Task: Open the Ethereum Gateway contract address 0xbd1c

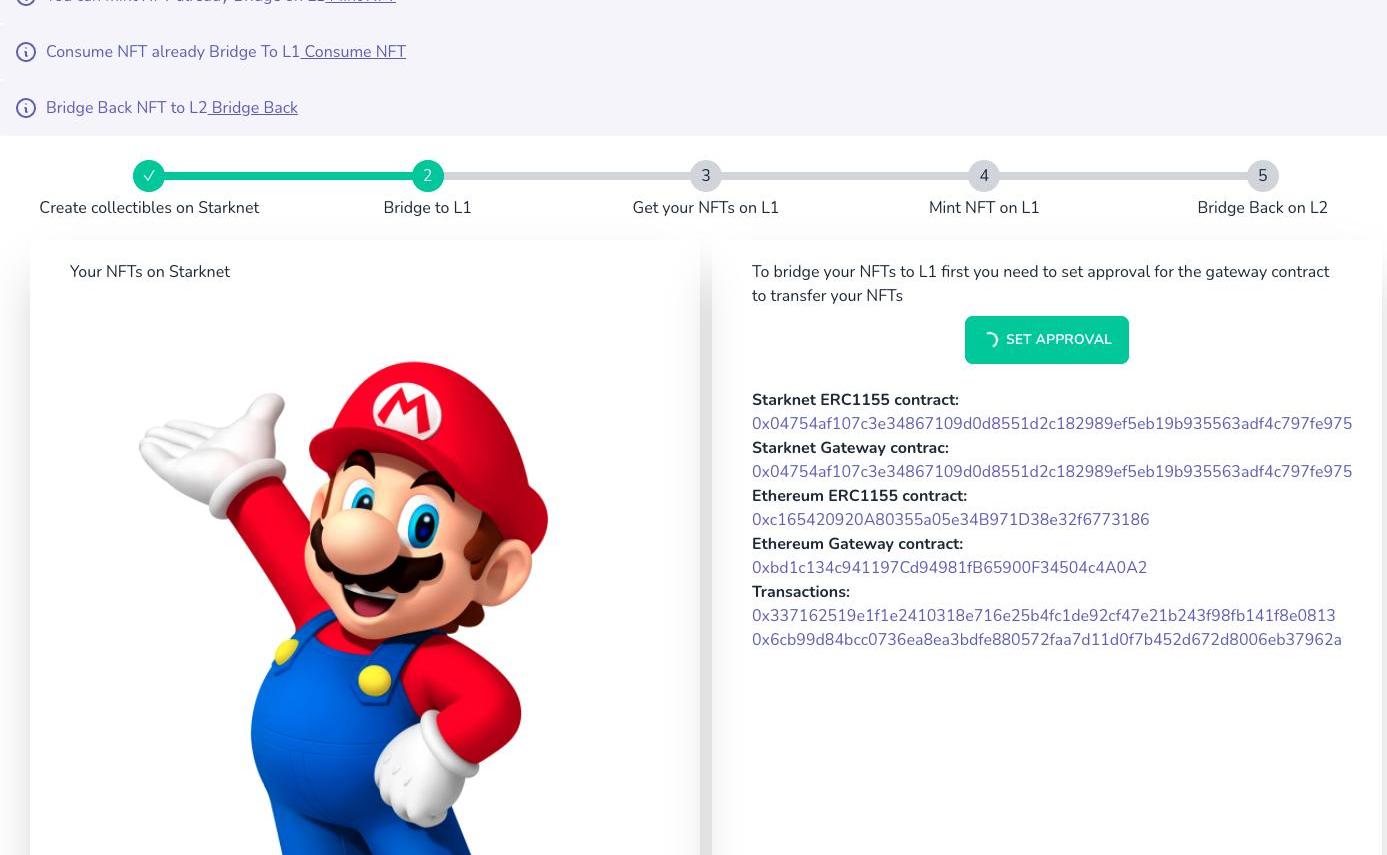Action: click(x=949, y=568)
